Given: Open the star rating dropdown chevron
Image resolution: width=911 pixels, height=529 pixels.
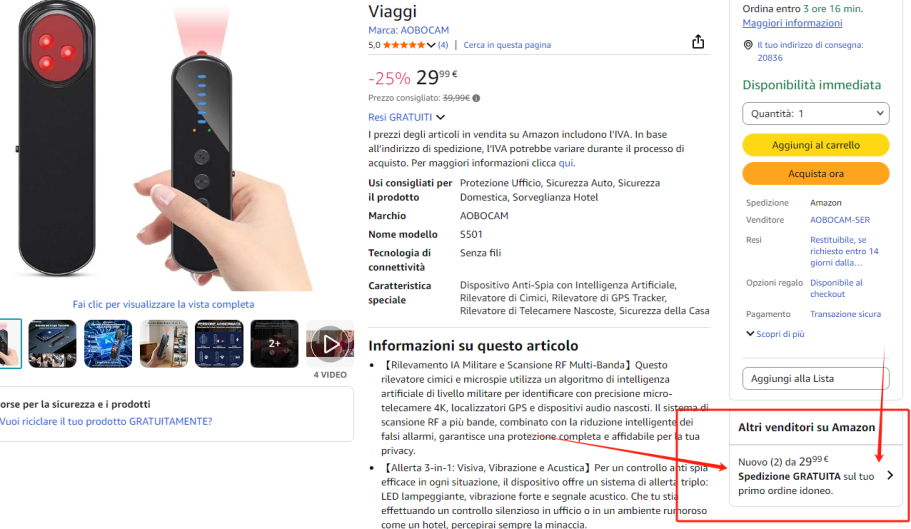Looking at the screenshot, I should tap(431, 45).
